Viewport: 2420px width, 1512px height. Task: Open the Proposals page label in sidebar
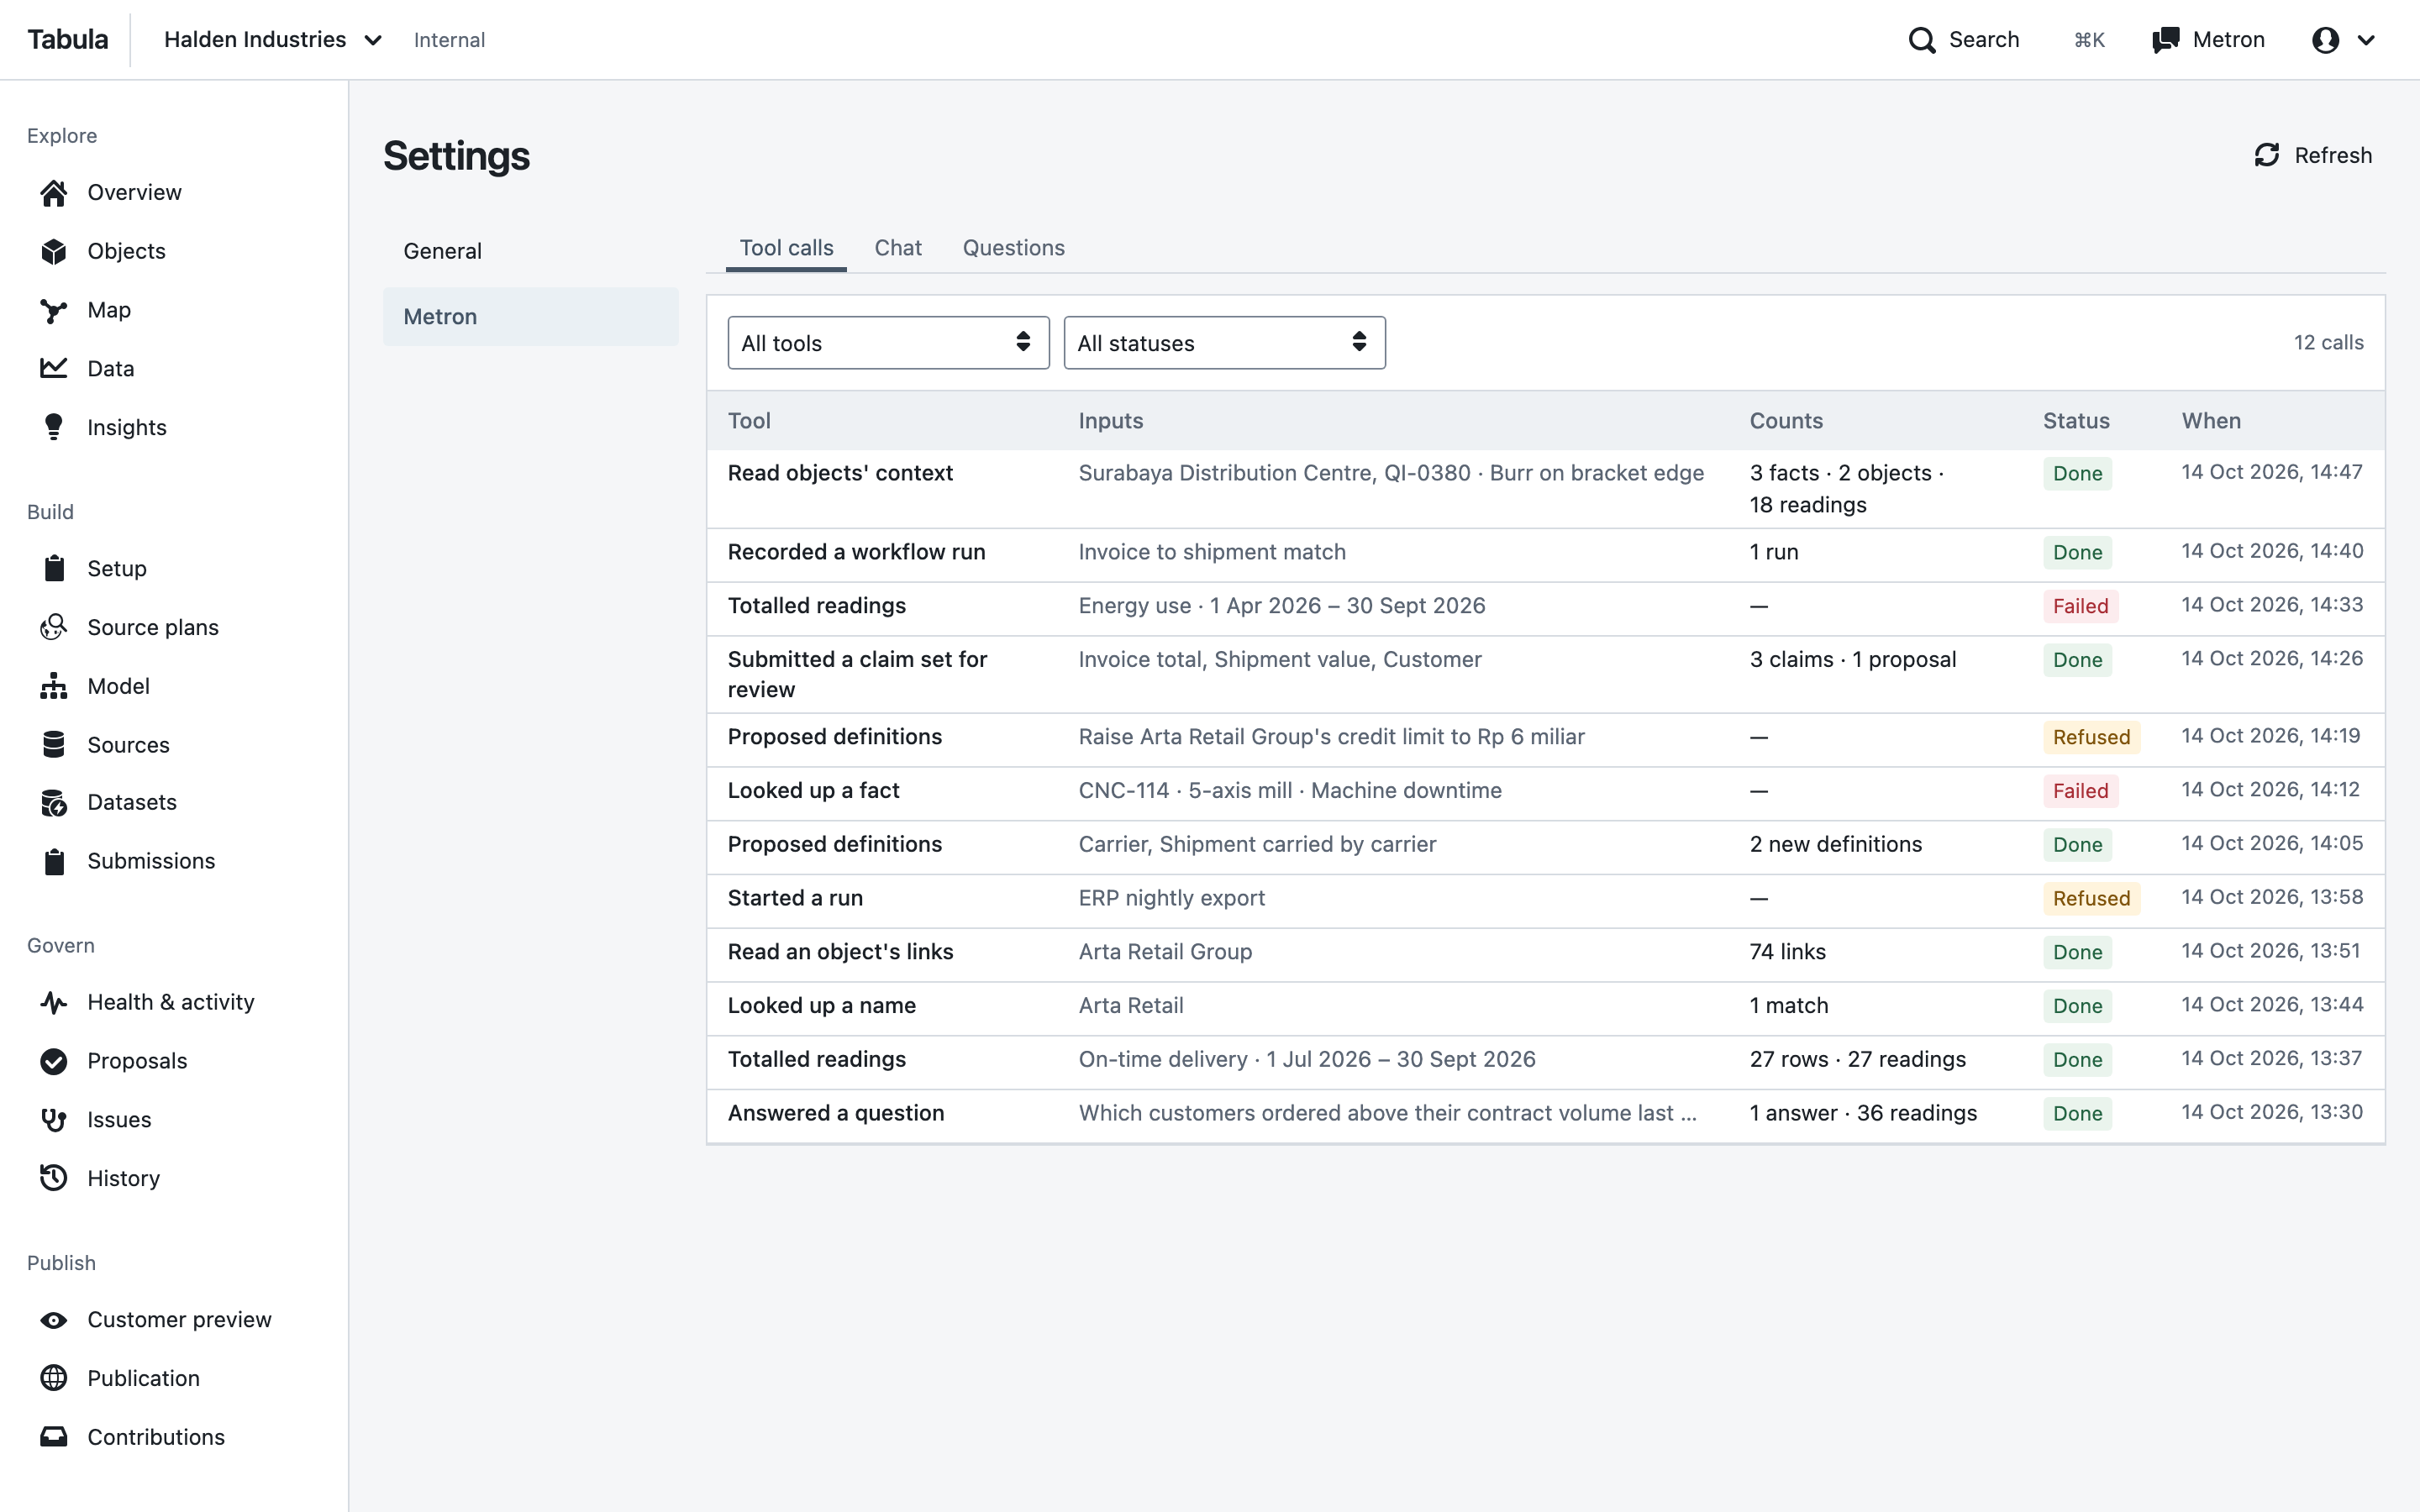point(137,1062)
